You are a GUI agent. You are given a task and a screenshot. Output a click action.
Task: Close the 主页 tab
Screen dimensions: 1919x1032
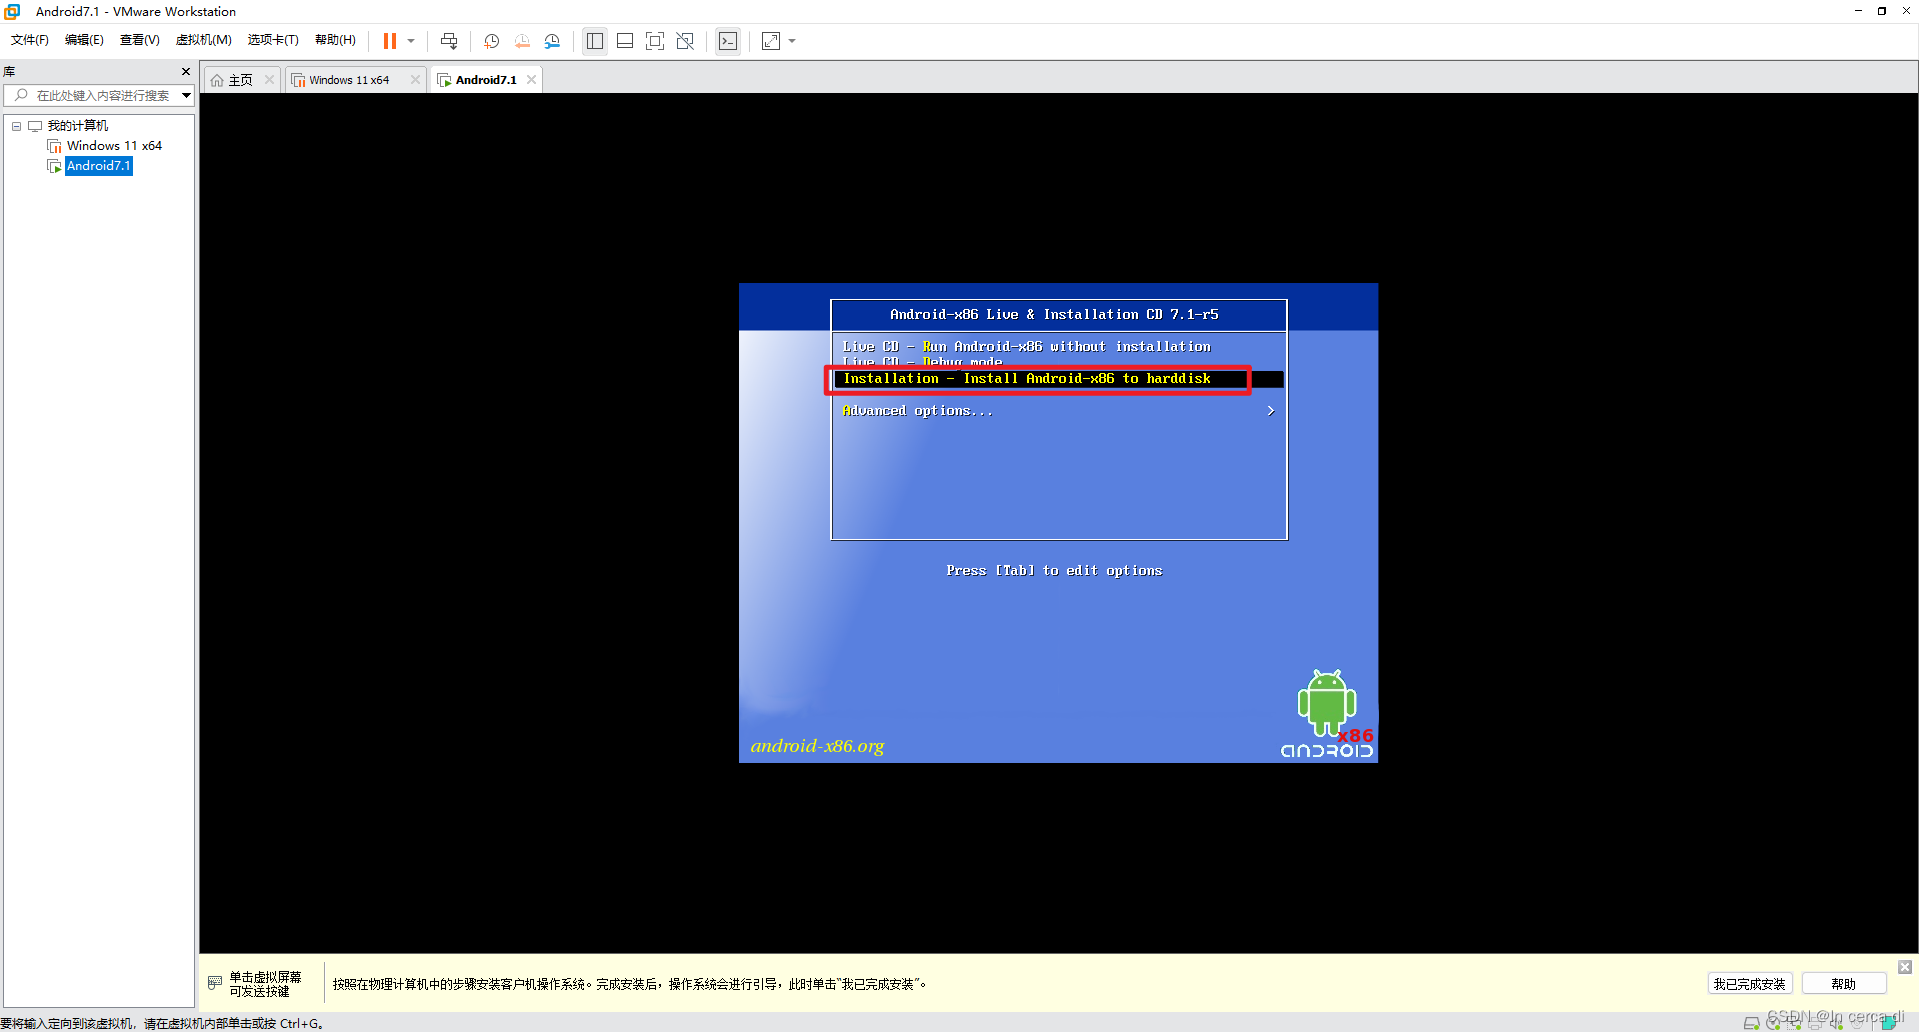pos(269,80)
